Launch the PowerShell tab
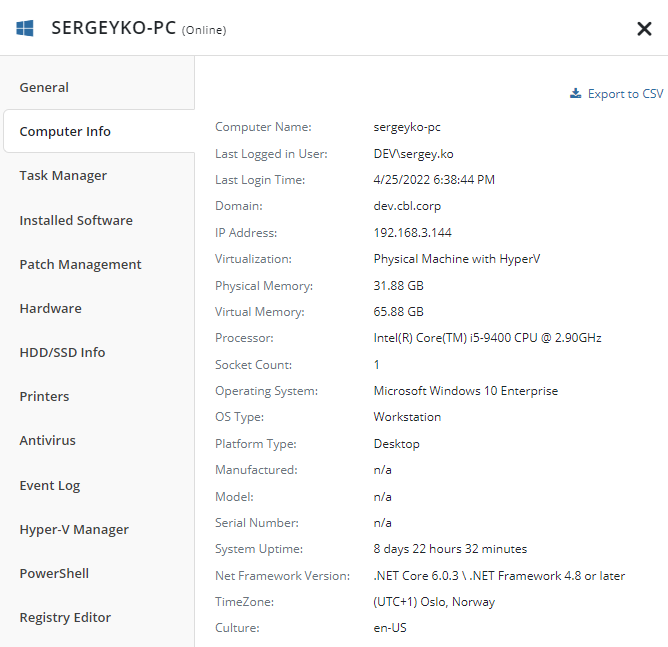Viewport: 668px width, 647px height. (x=98, y=573)
